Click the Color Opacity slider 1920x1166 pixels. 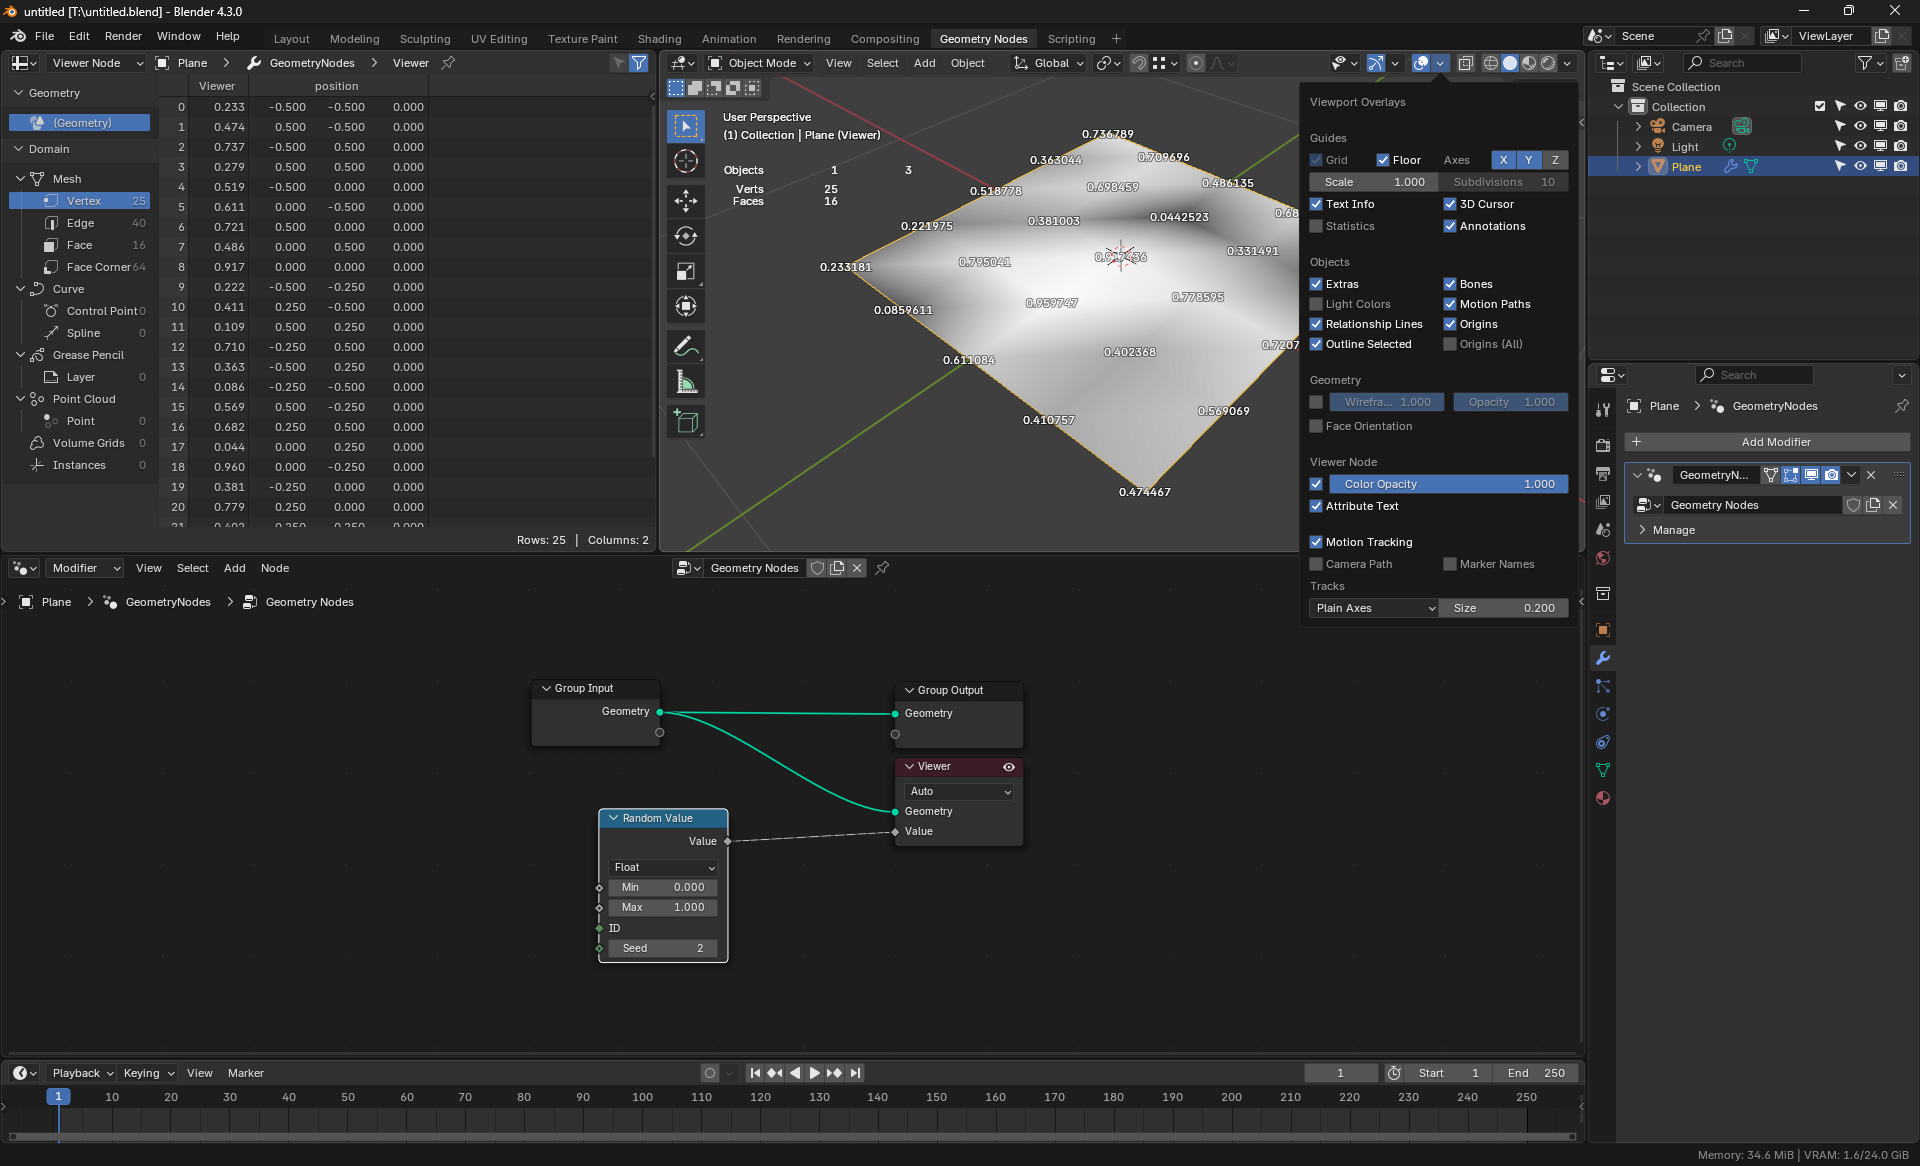click(x=1448, y=484)
